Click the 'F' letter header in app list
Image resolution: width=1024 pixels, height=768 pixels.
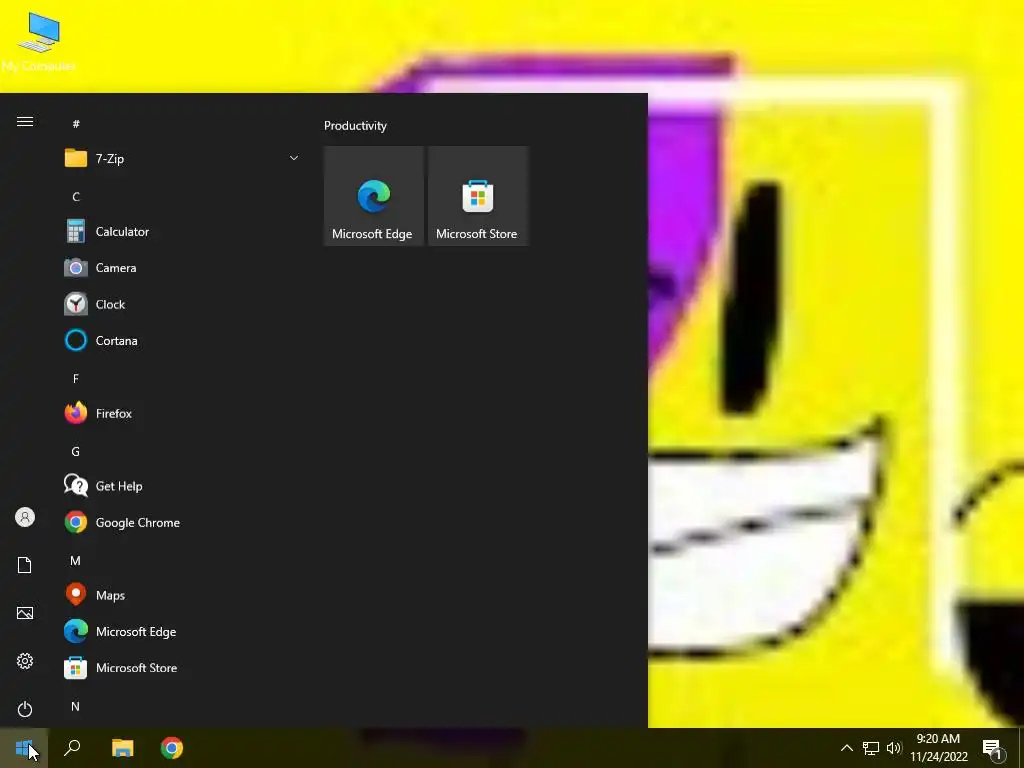[76, 379]
